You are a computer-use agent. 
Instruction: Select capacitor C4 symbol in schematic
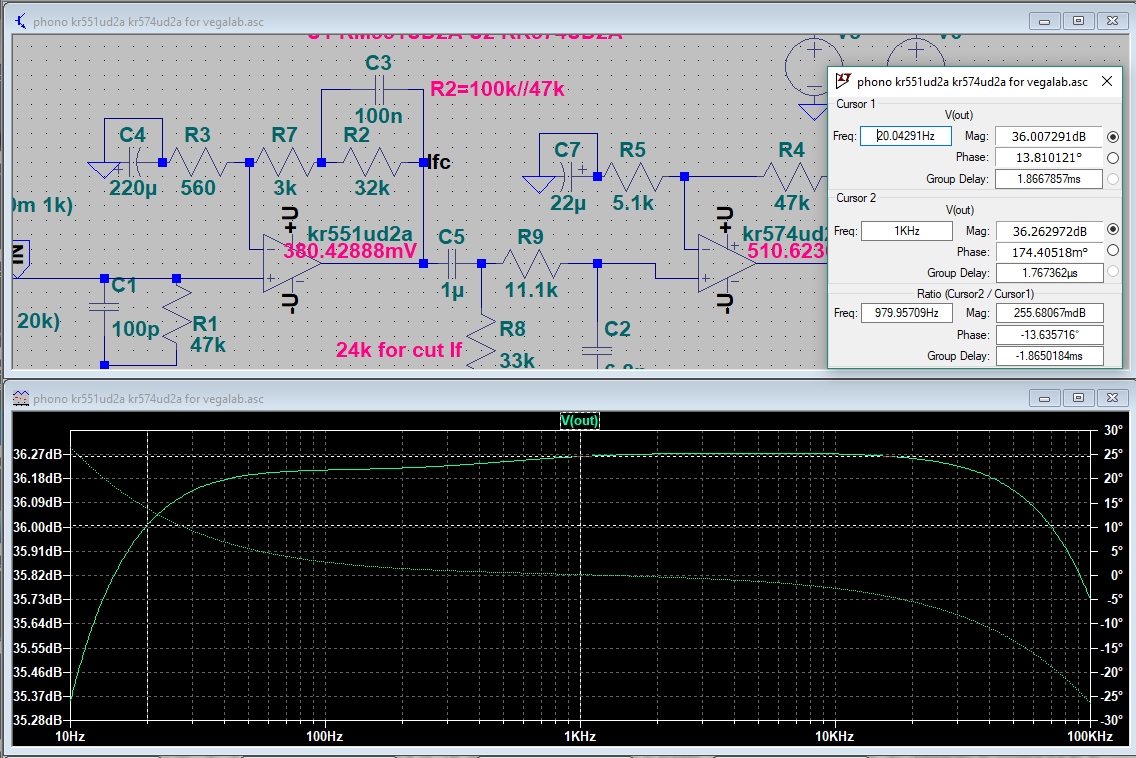click(x=132, y=162)
